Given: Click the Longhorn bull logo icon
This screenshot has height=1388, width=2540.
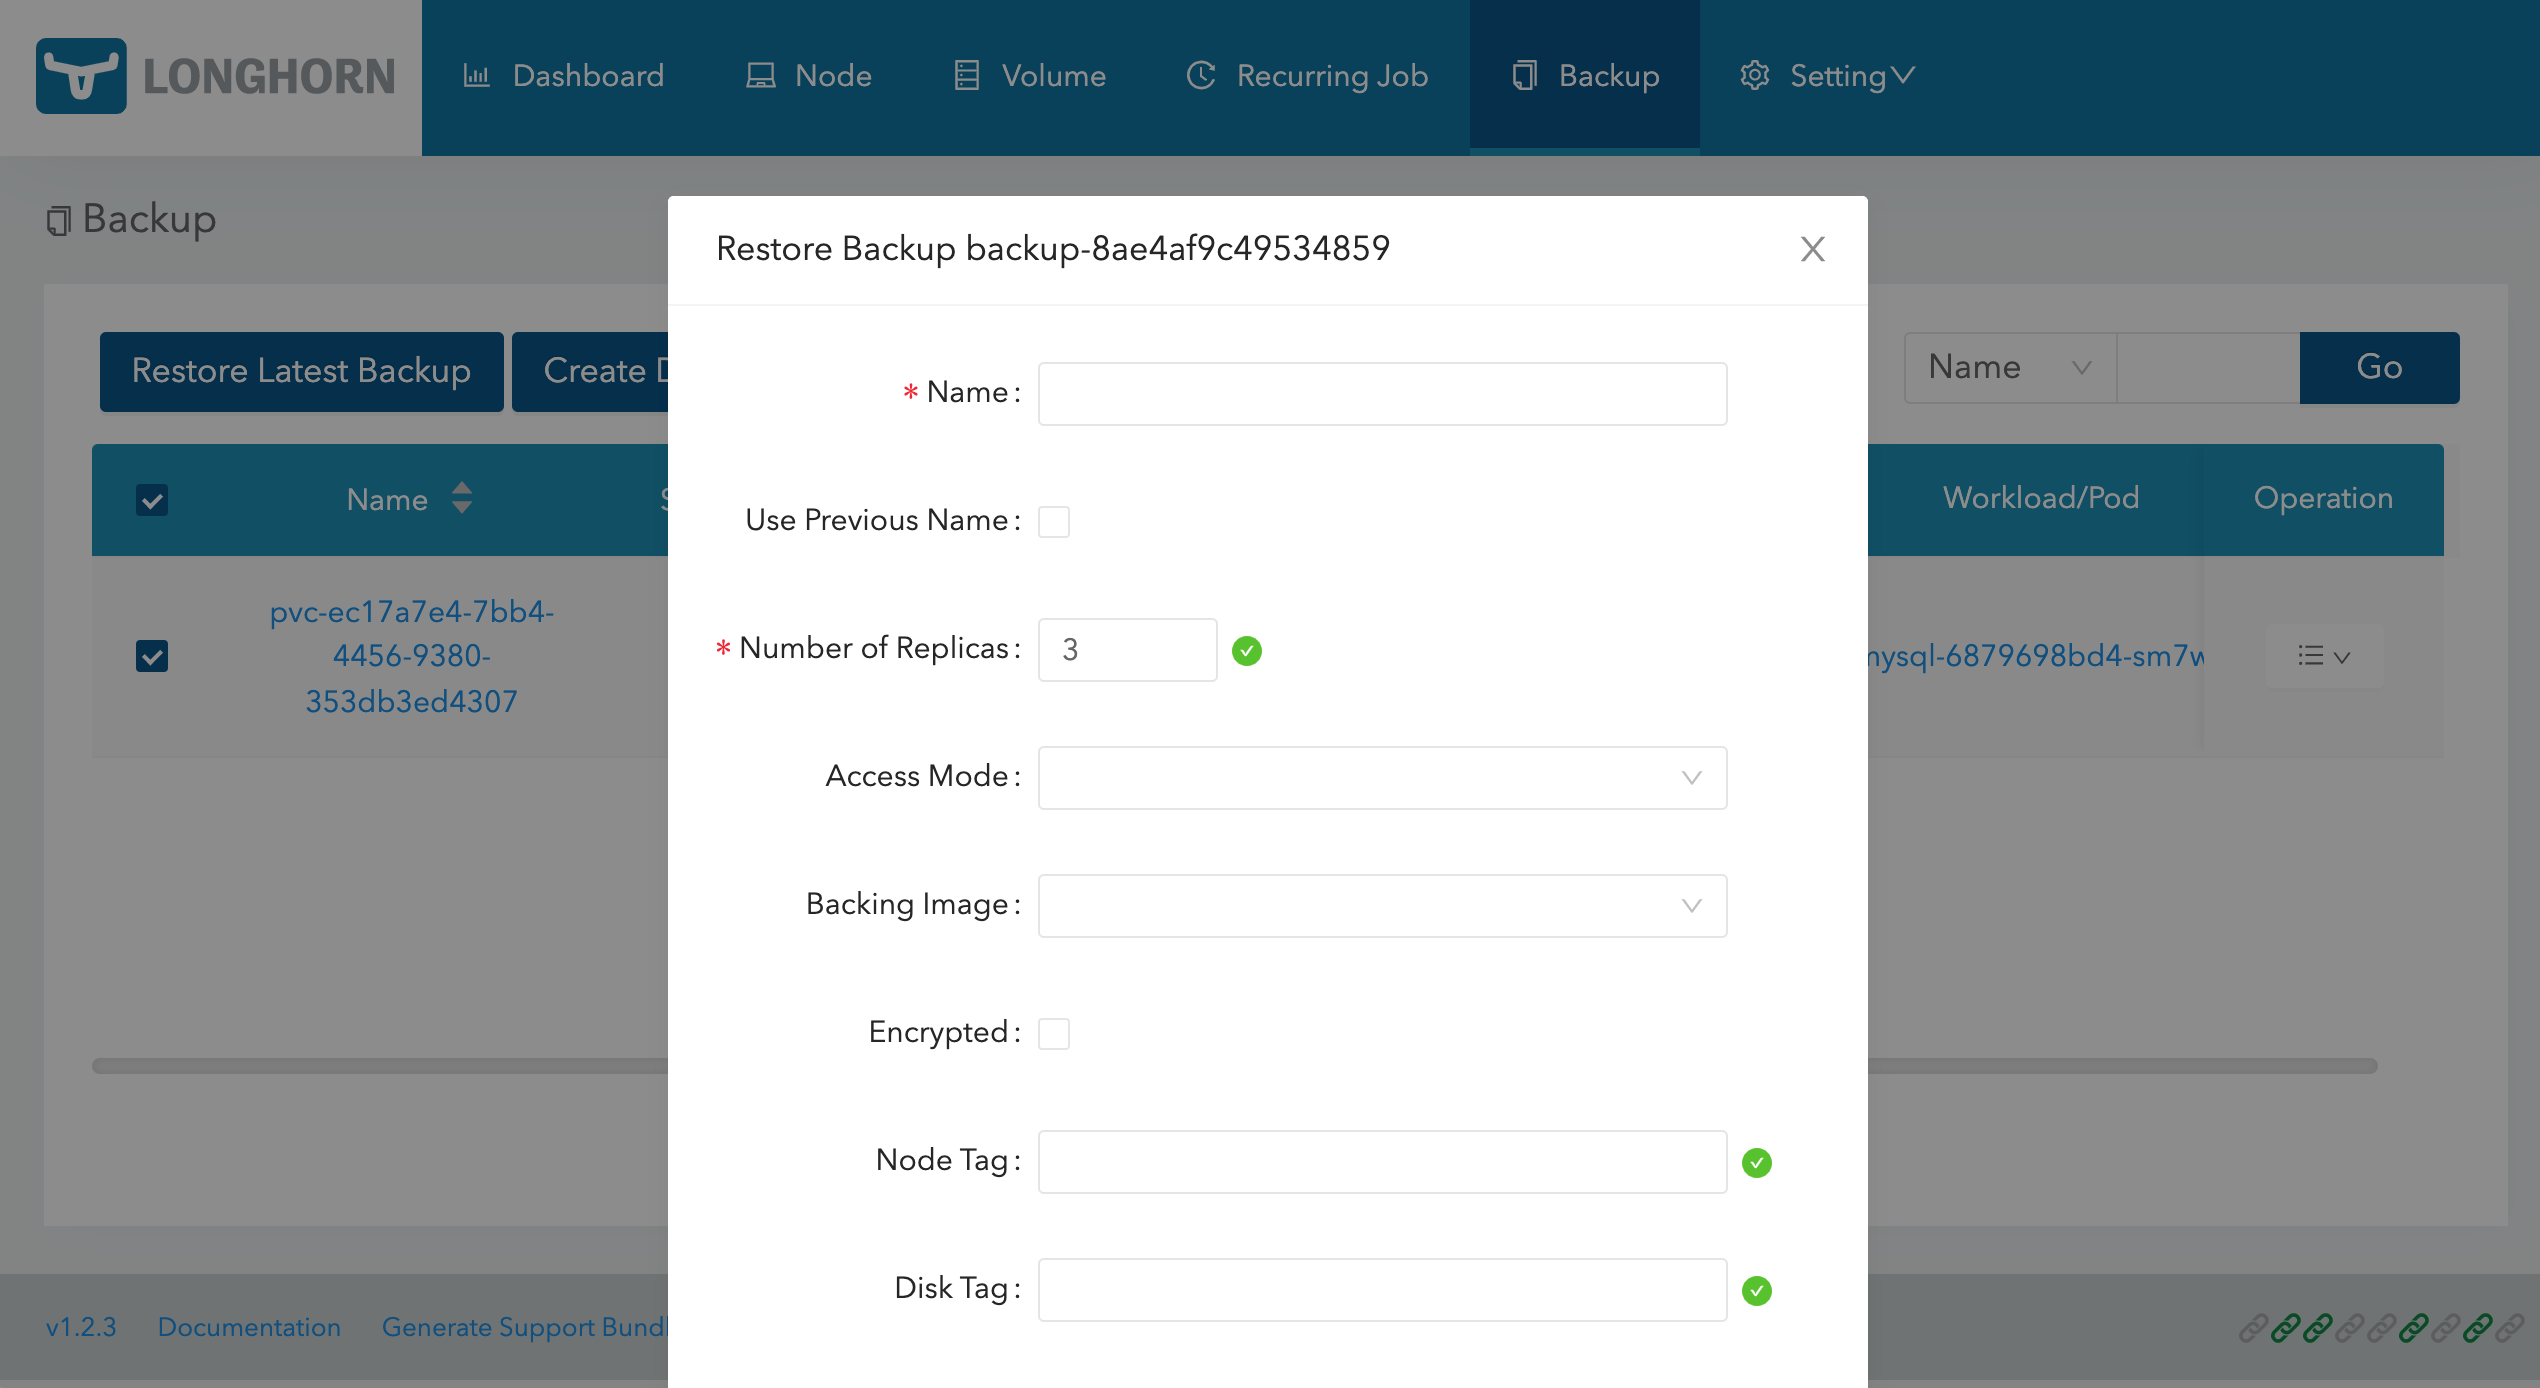Looking at the screenshot, I should click(81, 76).
